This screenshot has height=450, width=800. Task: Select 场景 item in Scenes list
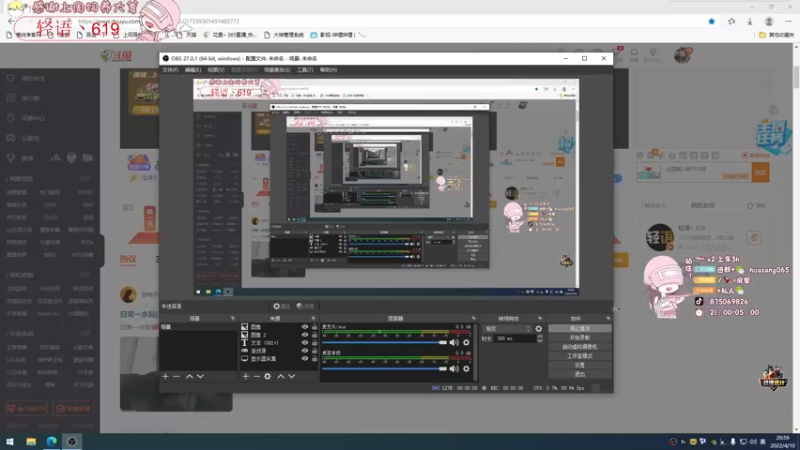(x=198, y=327)
